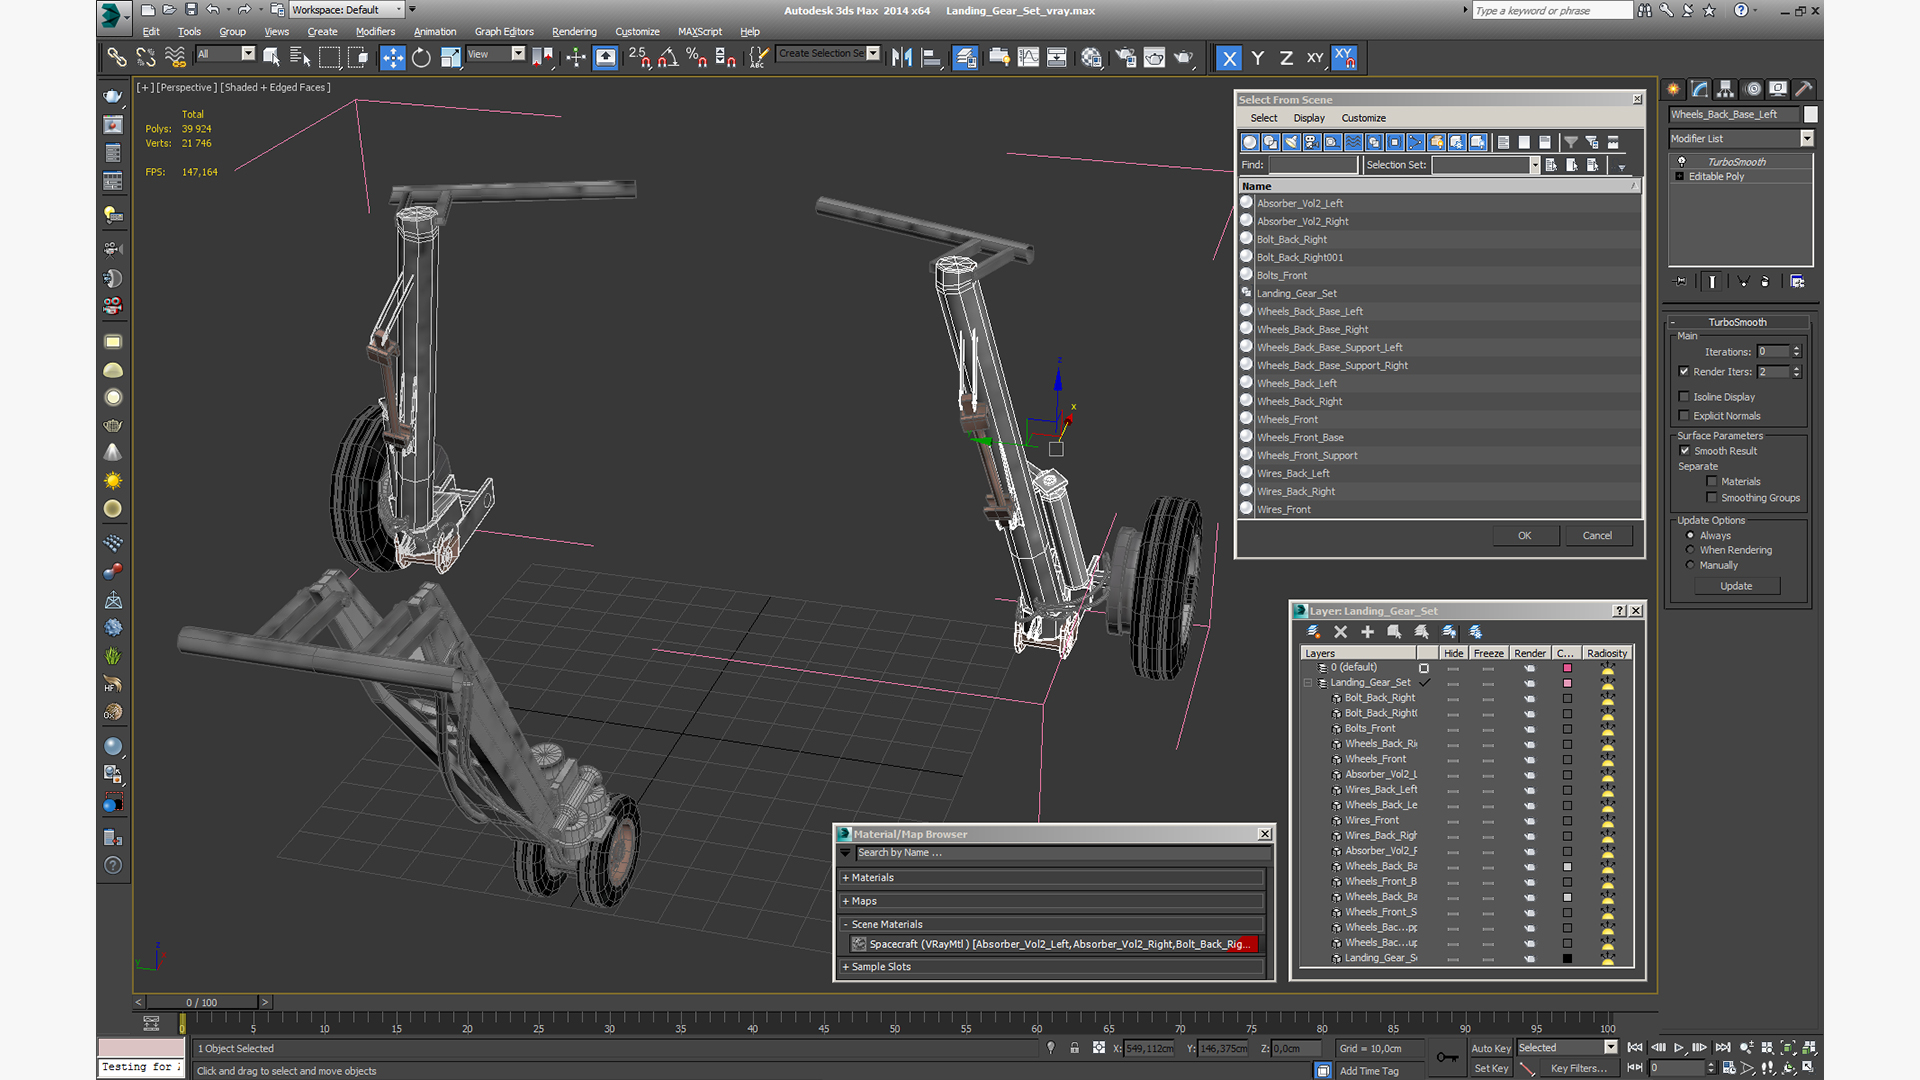The height and width of the screenshot is (1080, 1920).
Task: Toggle Render Iters checkbox
Action: 1684,372
